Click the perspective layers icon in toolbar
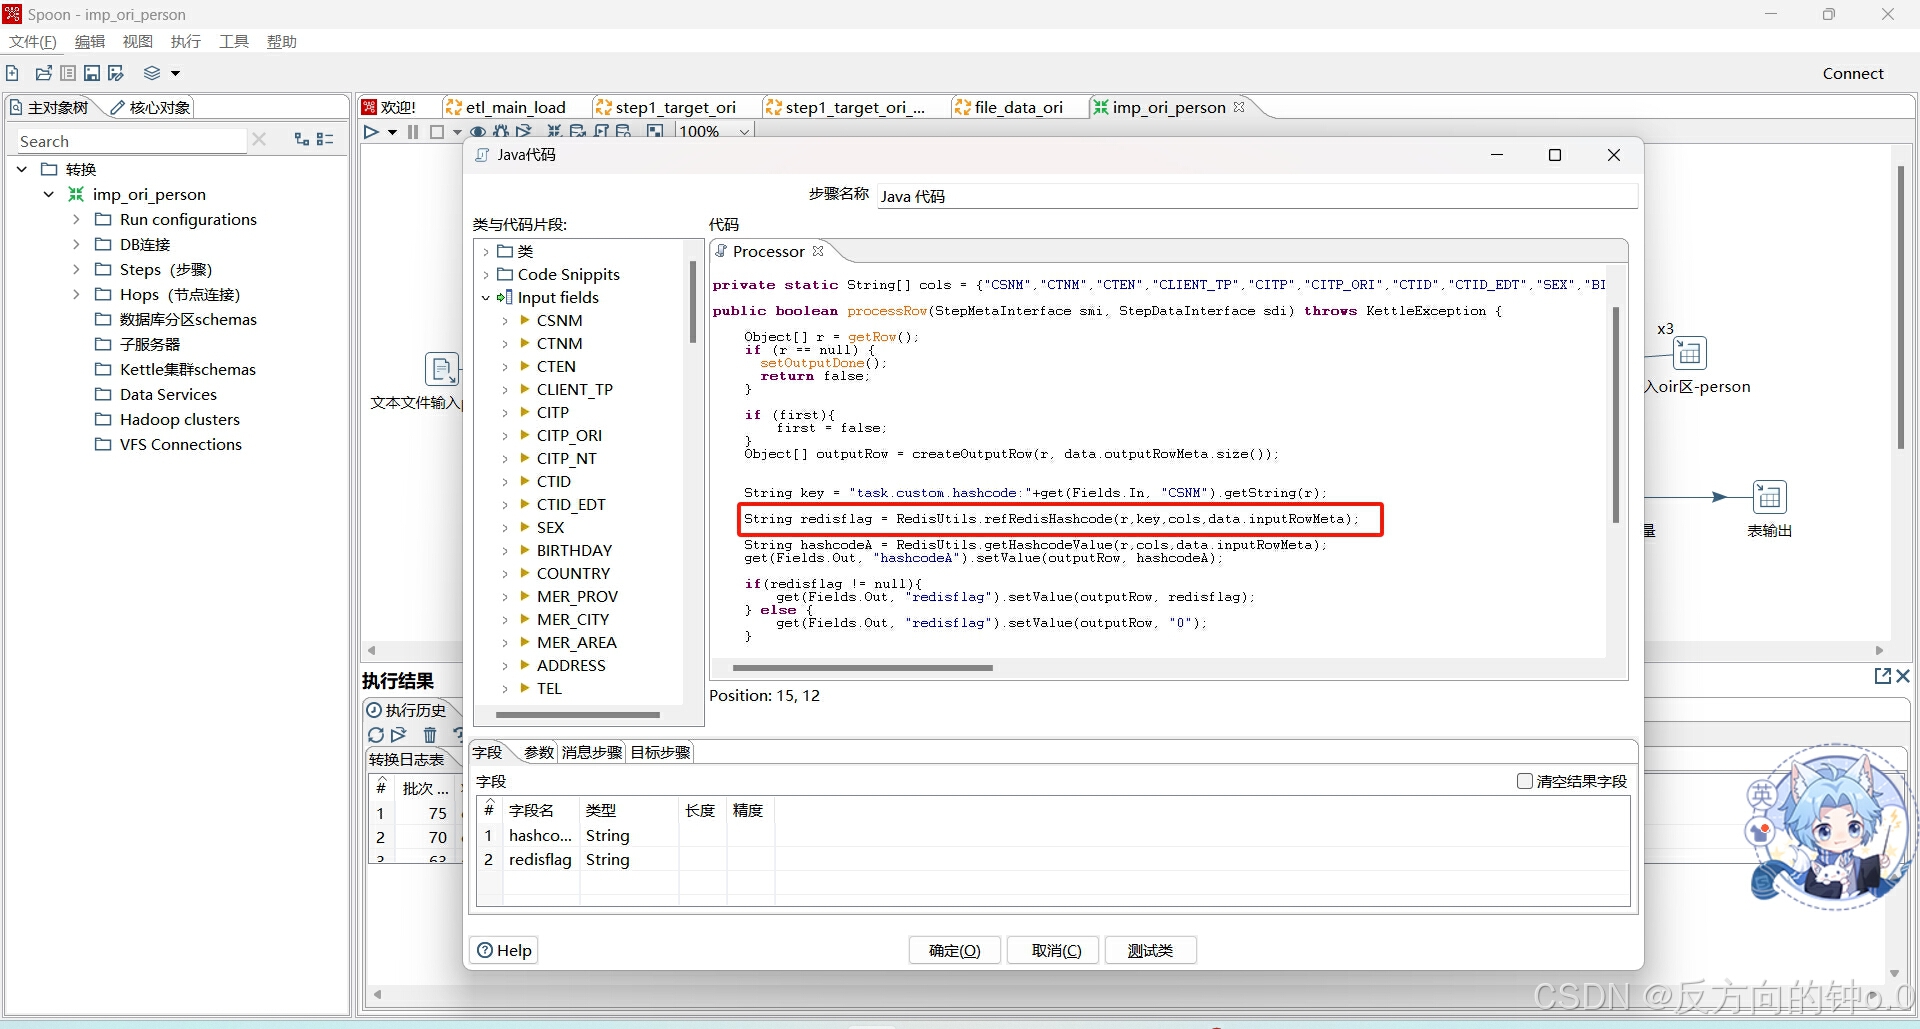Viewport: 1920px width, 1029px height. pos(152,73)
